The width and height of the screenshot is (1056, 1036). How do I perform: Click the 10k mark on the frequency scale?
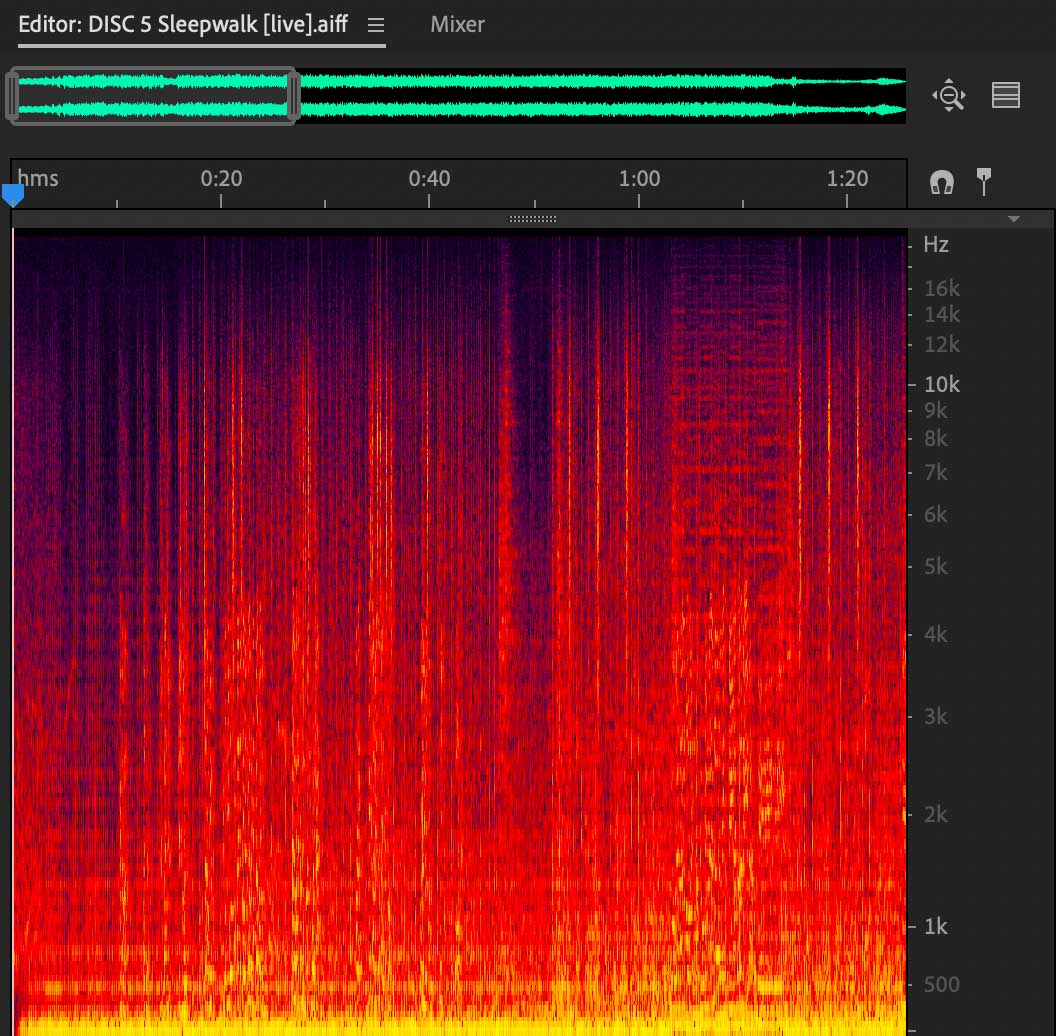tap(941, 384)
